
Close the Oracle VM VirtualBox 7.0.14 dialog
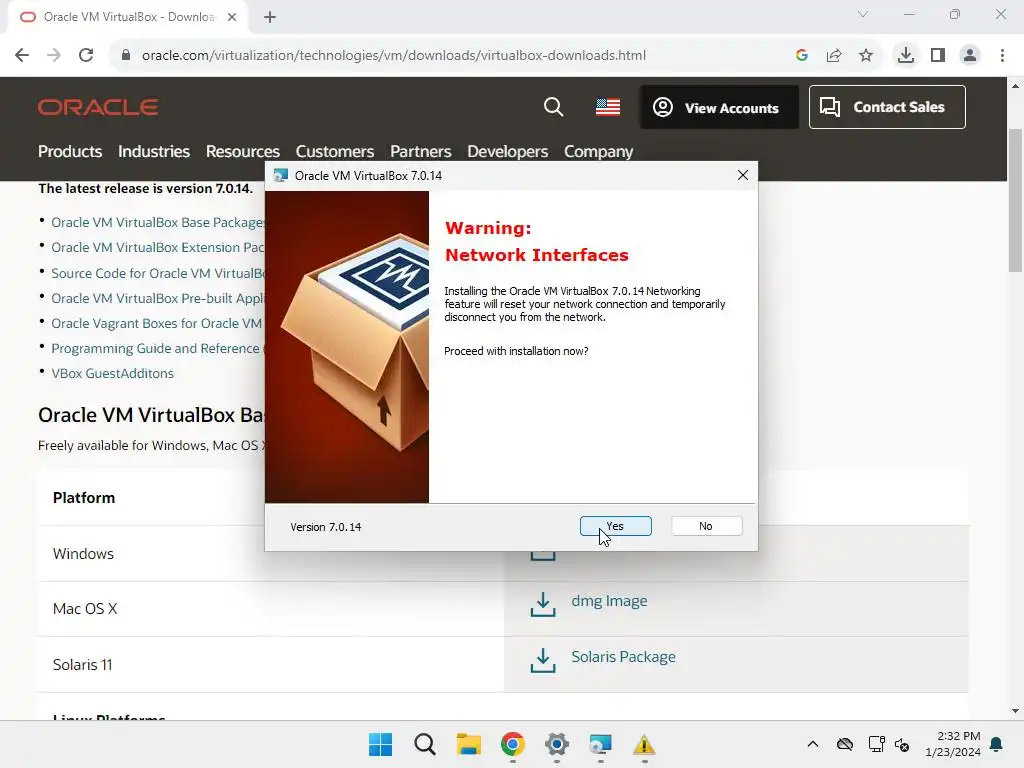pyautogui.click(x=743, y=175)
